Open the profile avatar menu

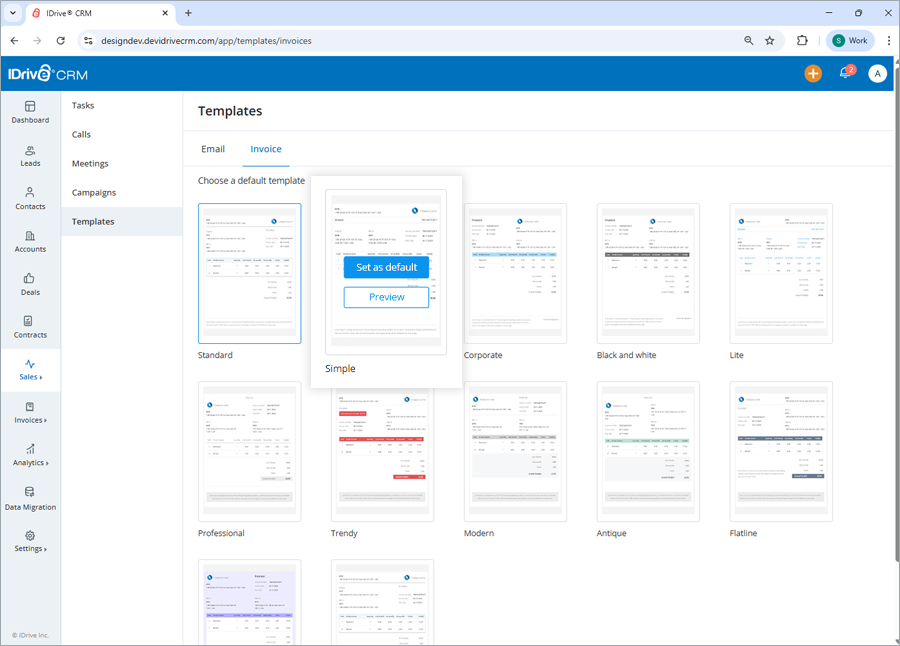pos(877,73)
